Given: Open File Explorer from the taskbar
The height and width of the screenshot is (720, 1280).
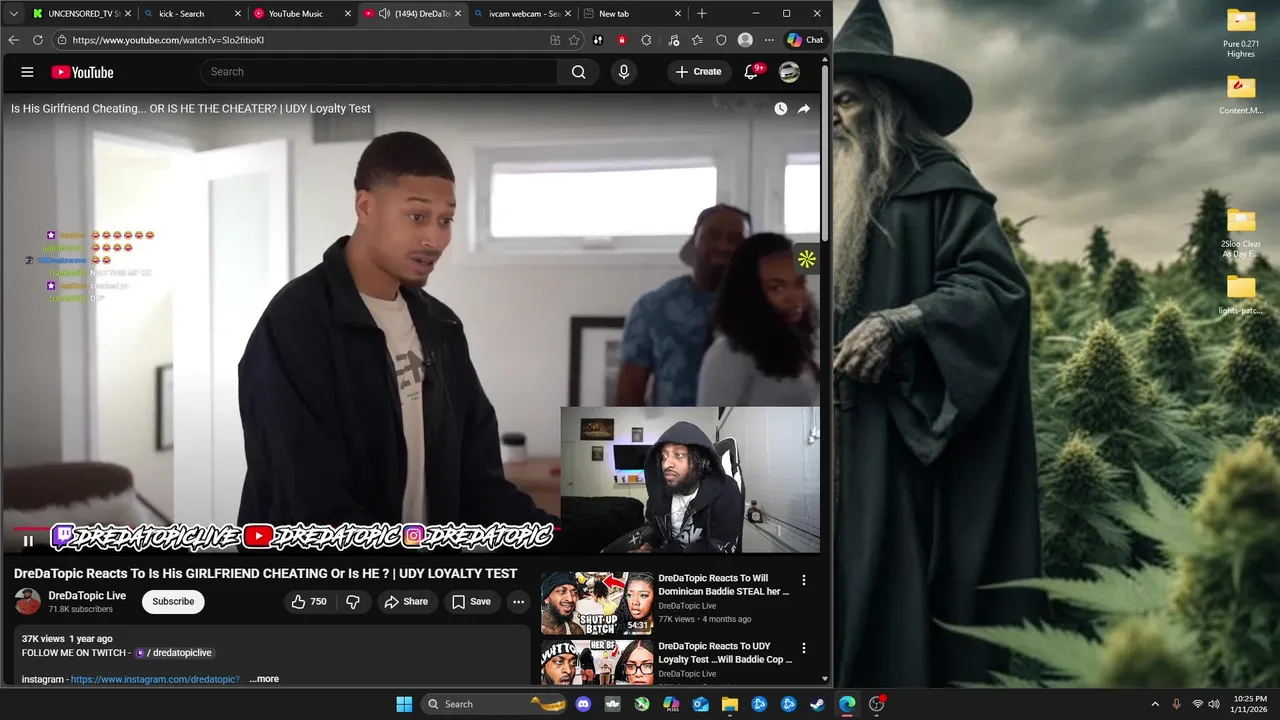Looking at the screenshot, I should coord(730,704).
